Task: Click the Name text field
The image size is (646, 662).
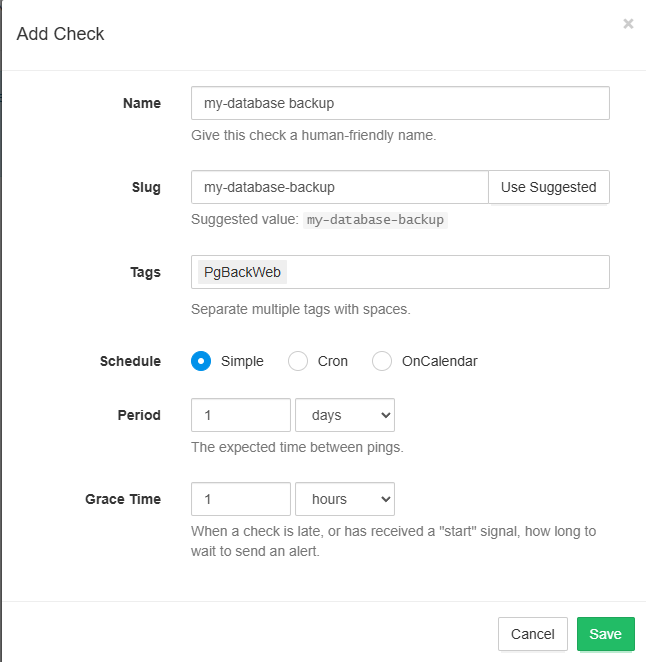Action: (x=400, y=103)
